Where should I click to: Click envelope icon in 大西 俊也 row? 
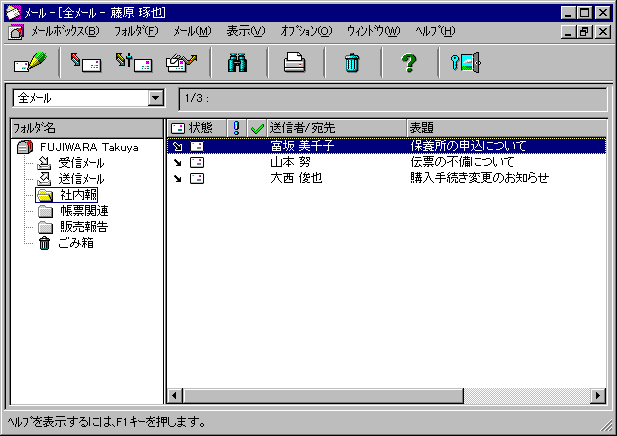197,178
